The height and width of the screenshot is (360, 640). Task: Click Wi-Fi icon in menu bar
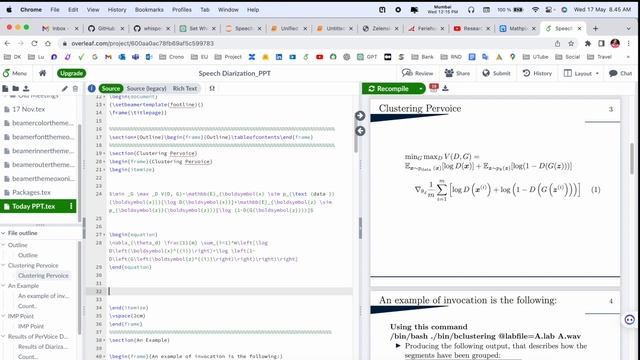535,9
